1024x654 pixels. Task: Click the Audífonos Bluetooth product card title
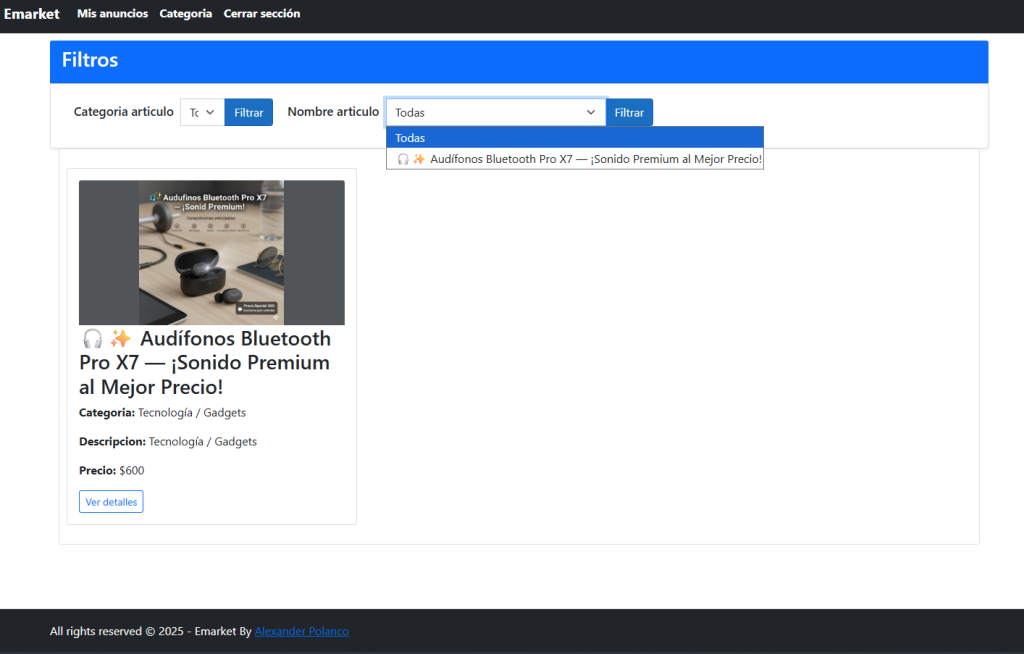[205, 363]
